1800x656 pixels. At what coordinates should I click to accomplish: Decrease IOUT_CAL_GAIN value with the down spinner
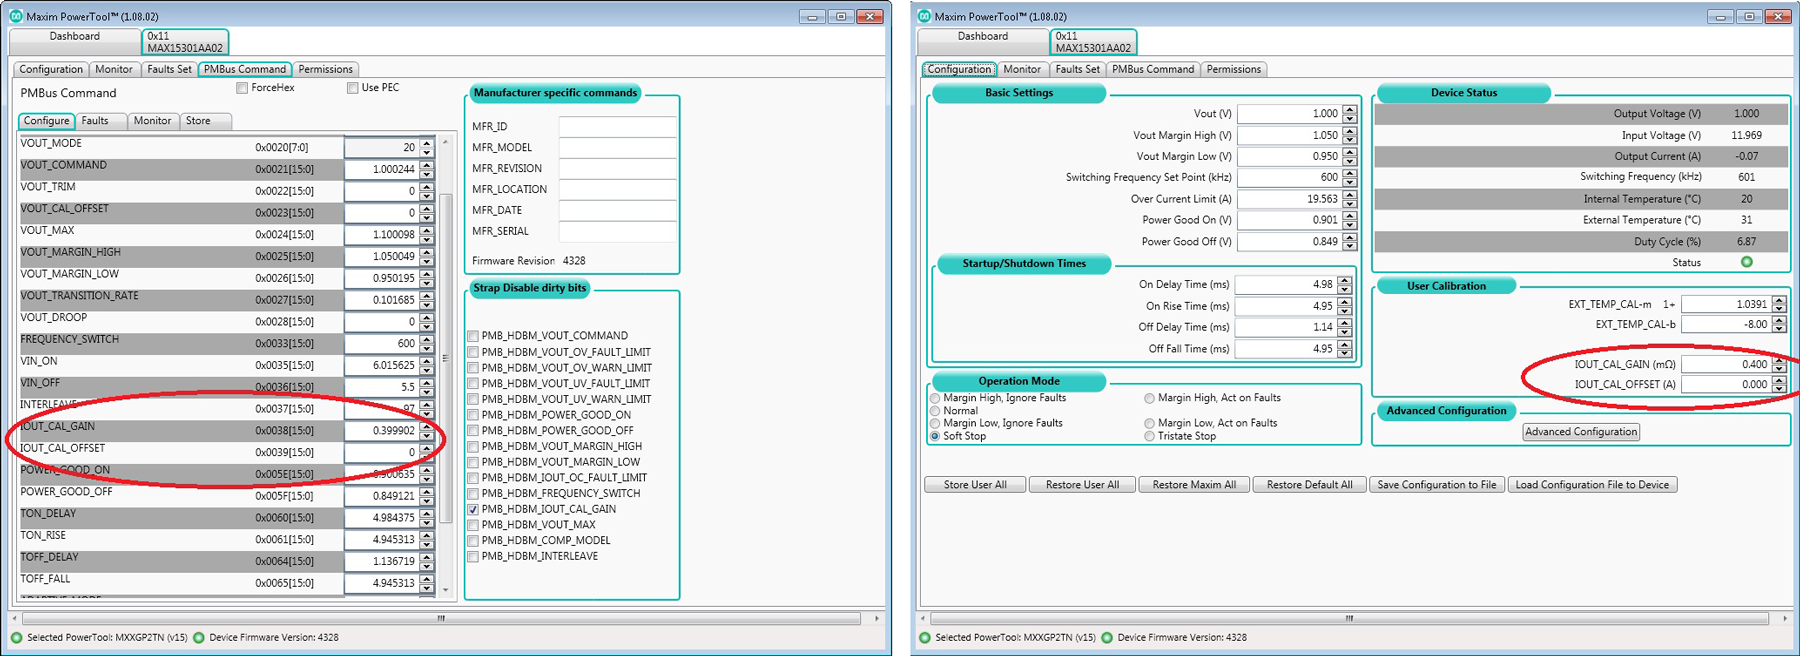tap(427, 435)
